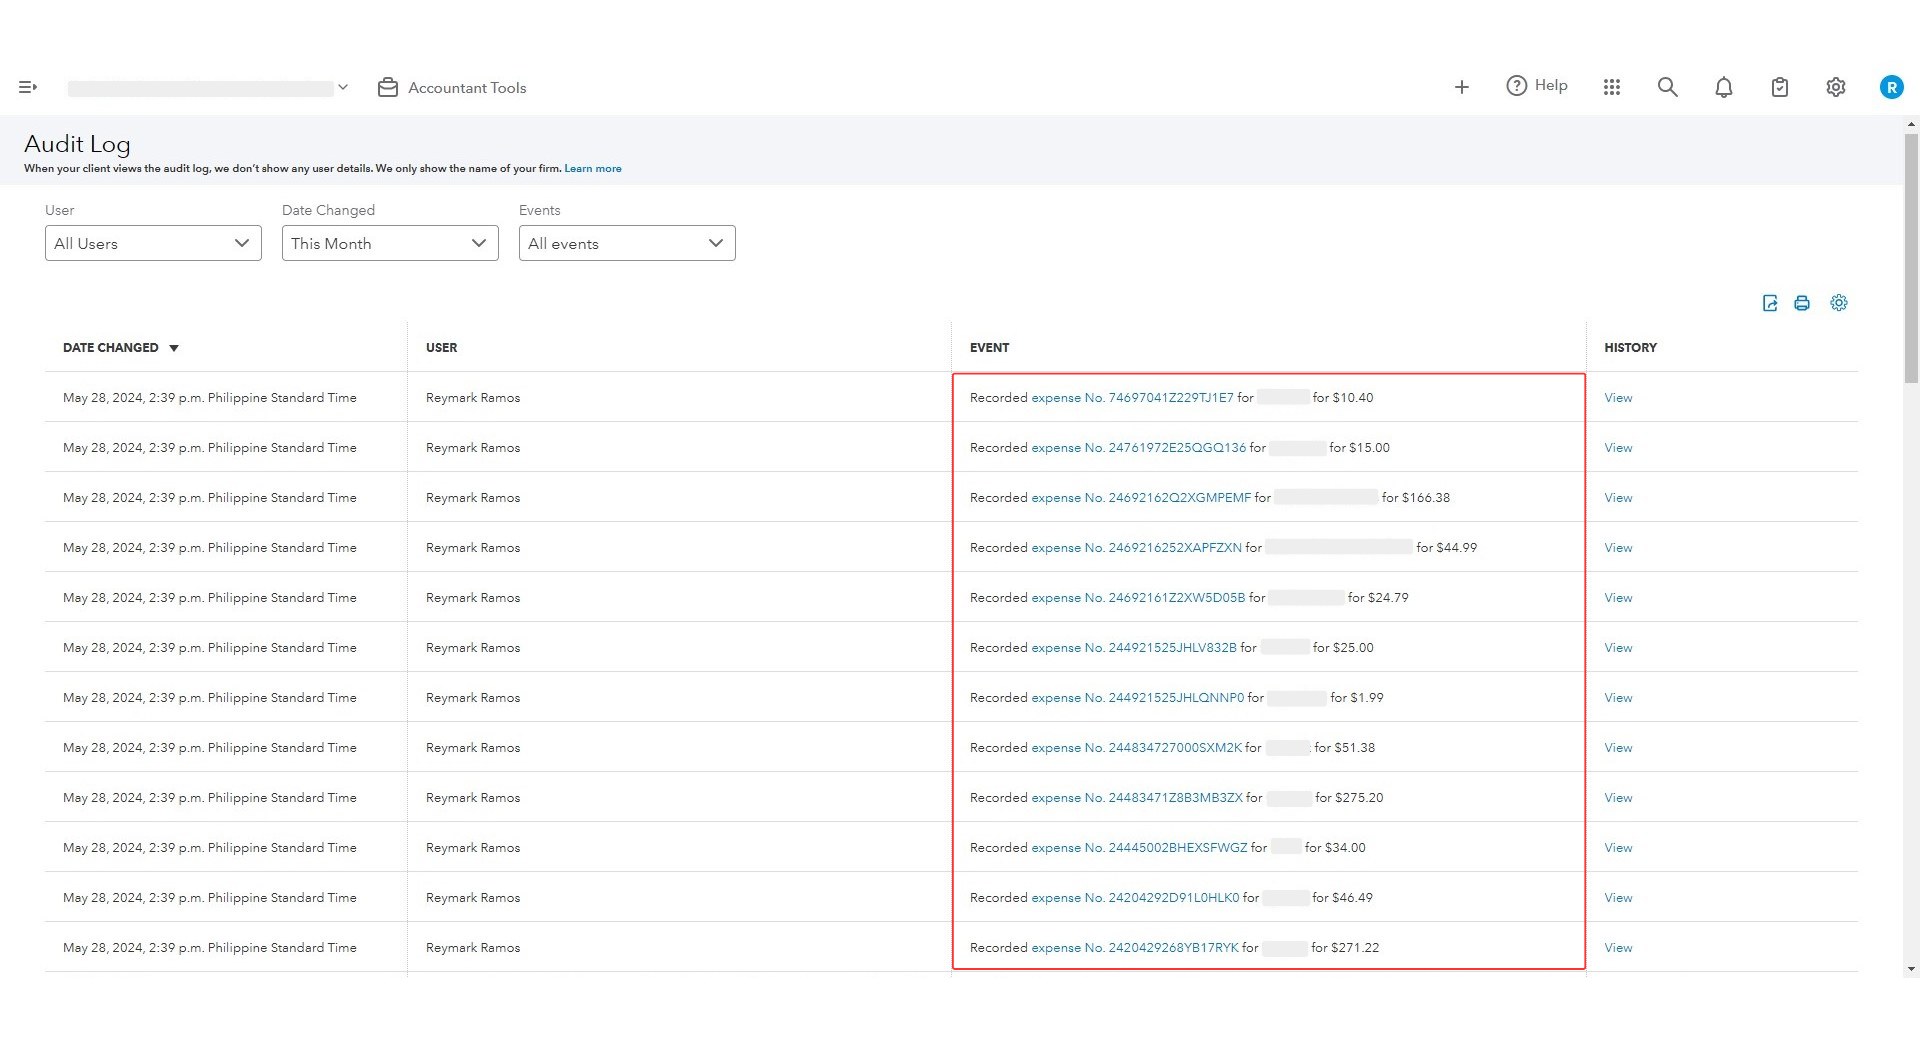
Task: Open Accountant Tools briefcase menu
Action: (452, 88)
